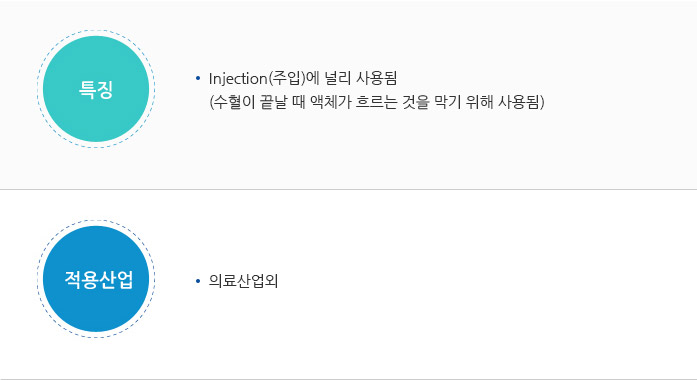
Task: Click the line starting with (수혈이 끝날 때
Action: (x=377, y=102)
